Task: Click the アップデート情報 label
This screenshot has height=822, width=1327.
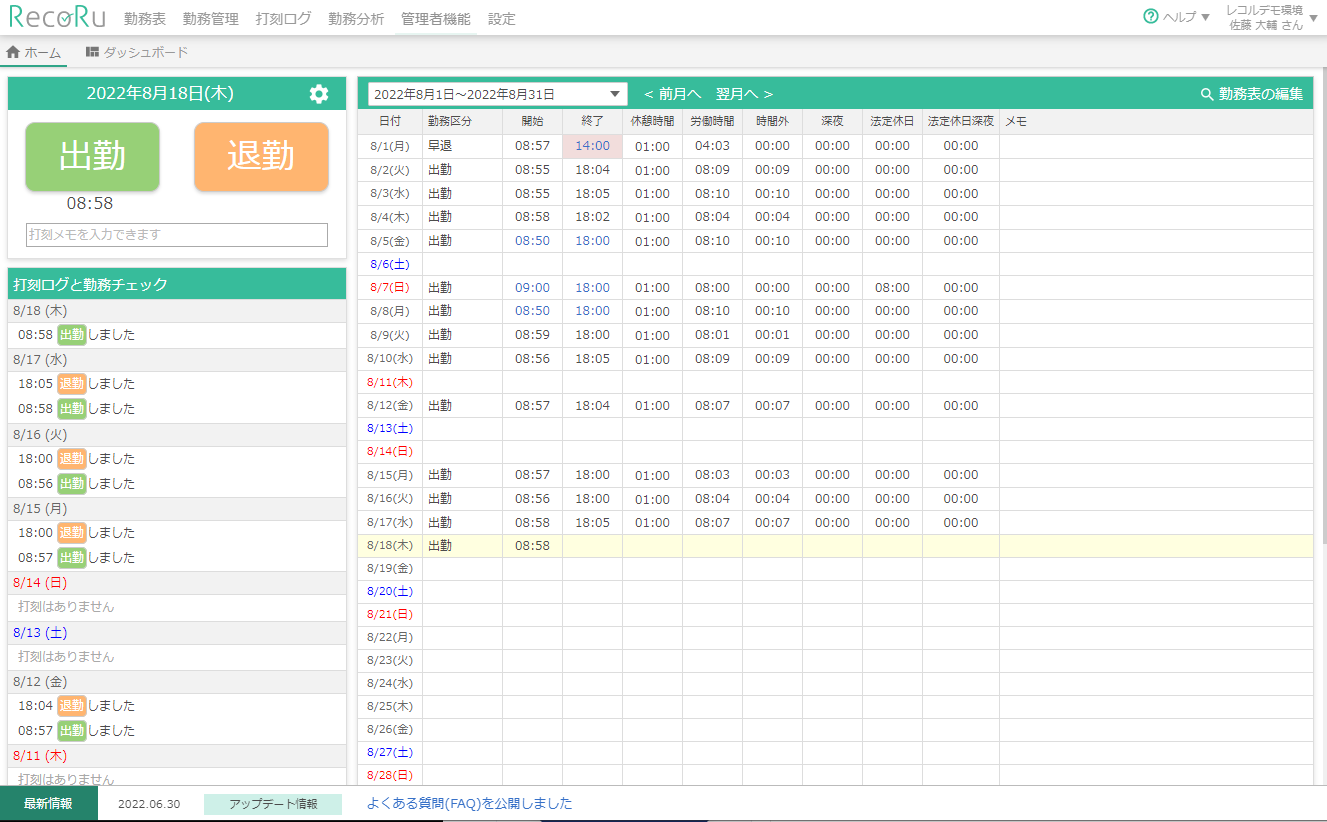Action: (x=273, y=804)
